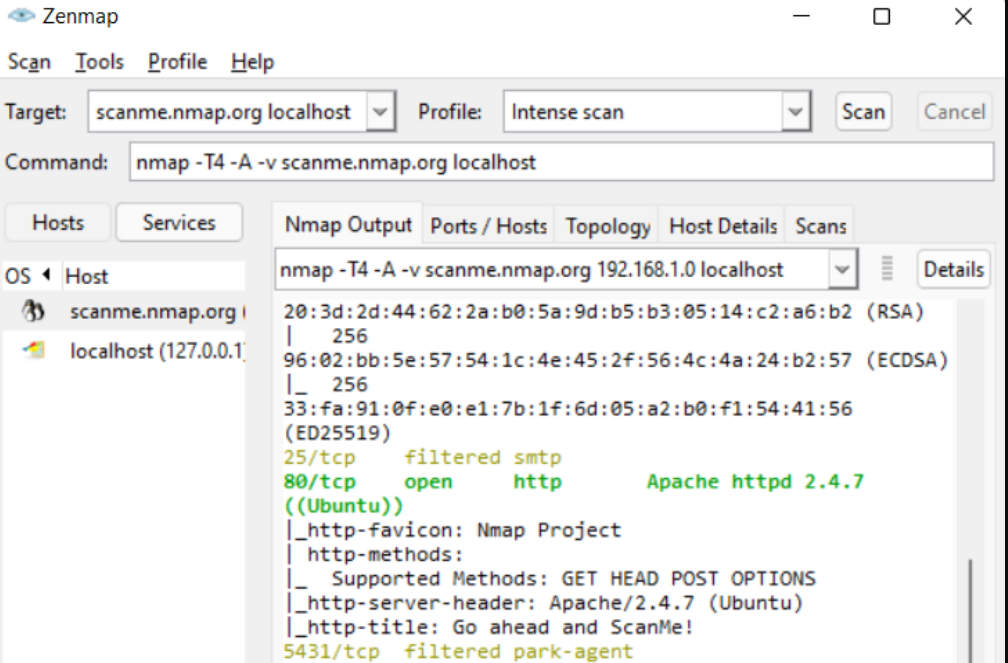Image resolution: width=1008 pixels, height=663 pixels.
Task: Click the Linux penguin icon beside scanme.nmap.org
Action: click(33, 311)
